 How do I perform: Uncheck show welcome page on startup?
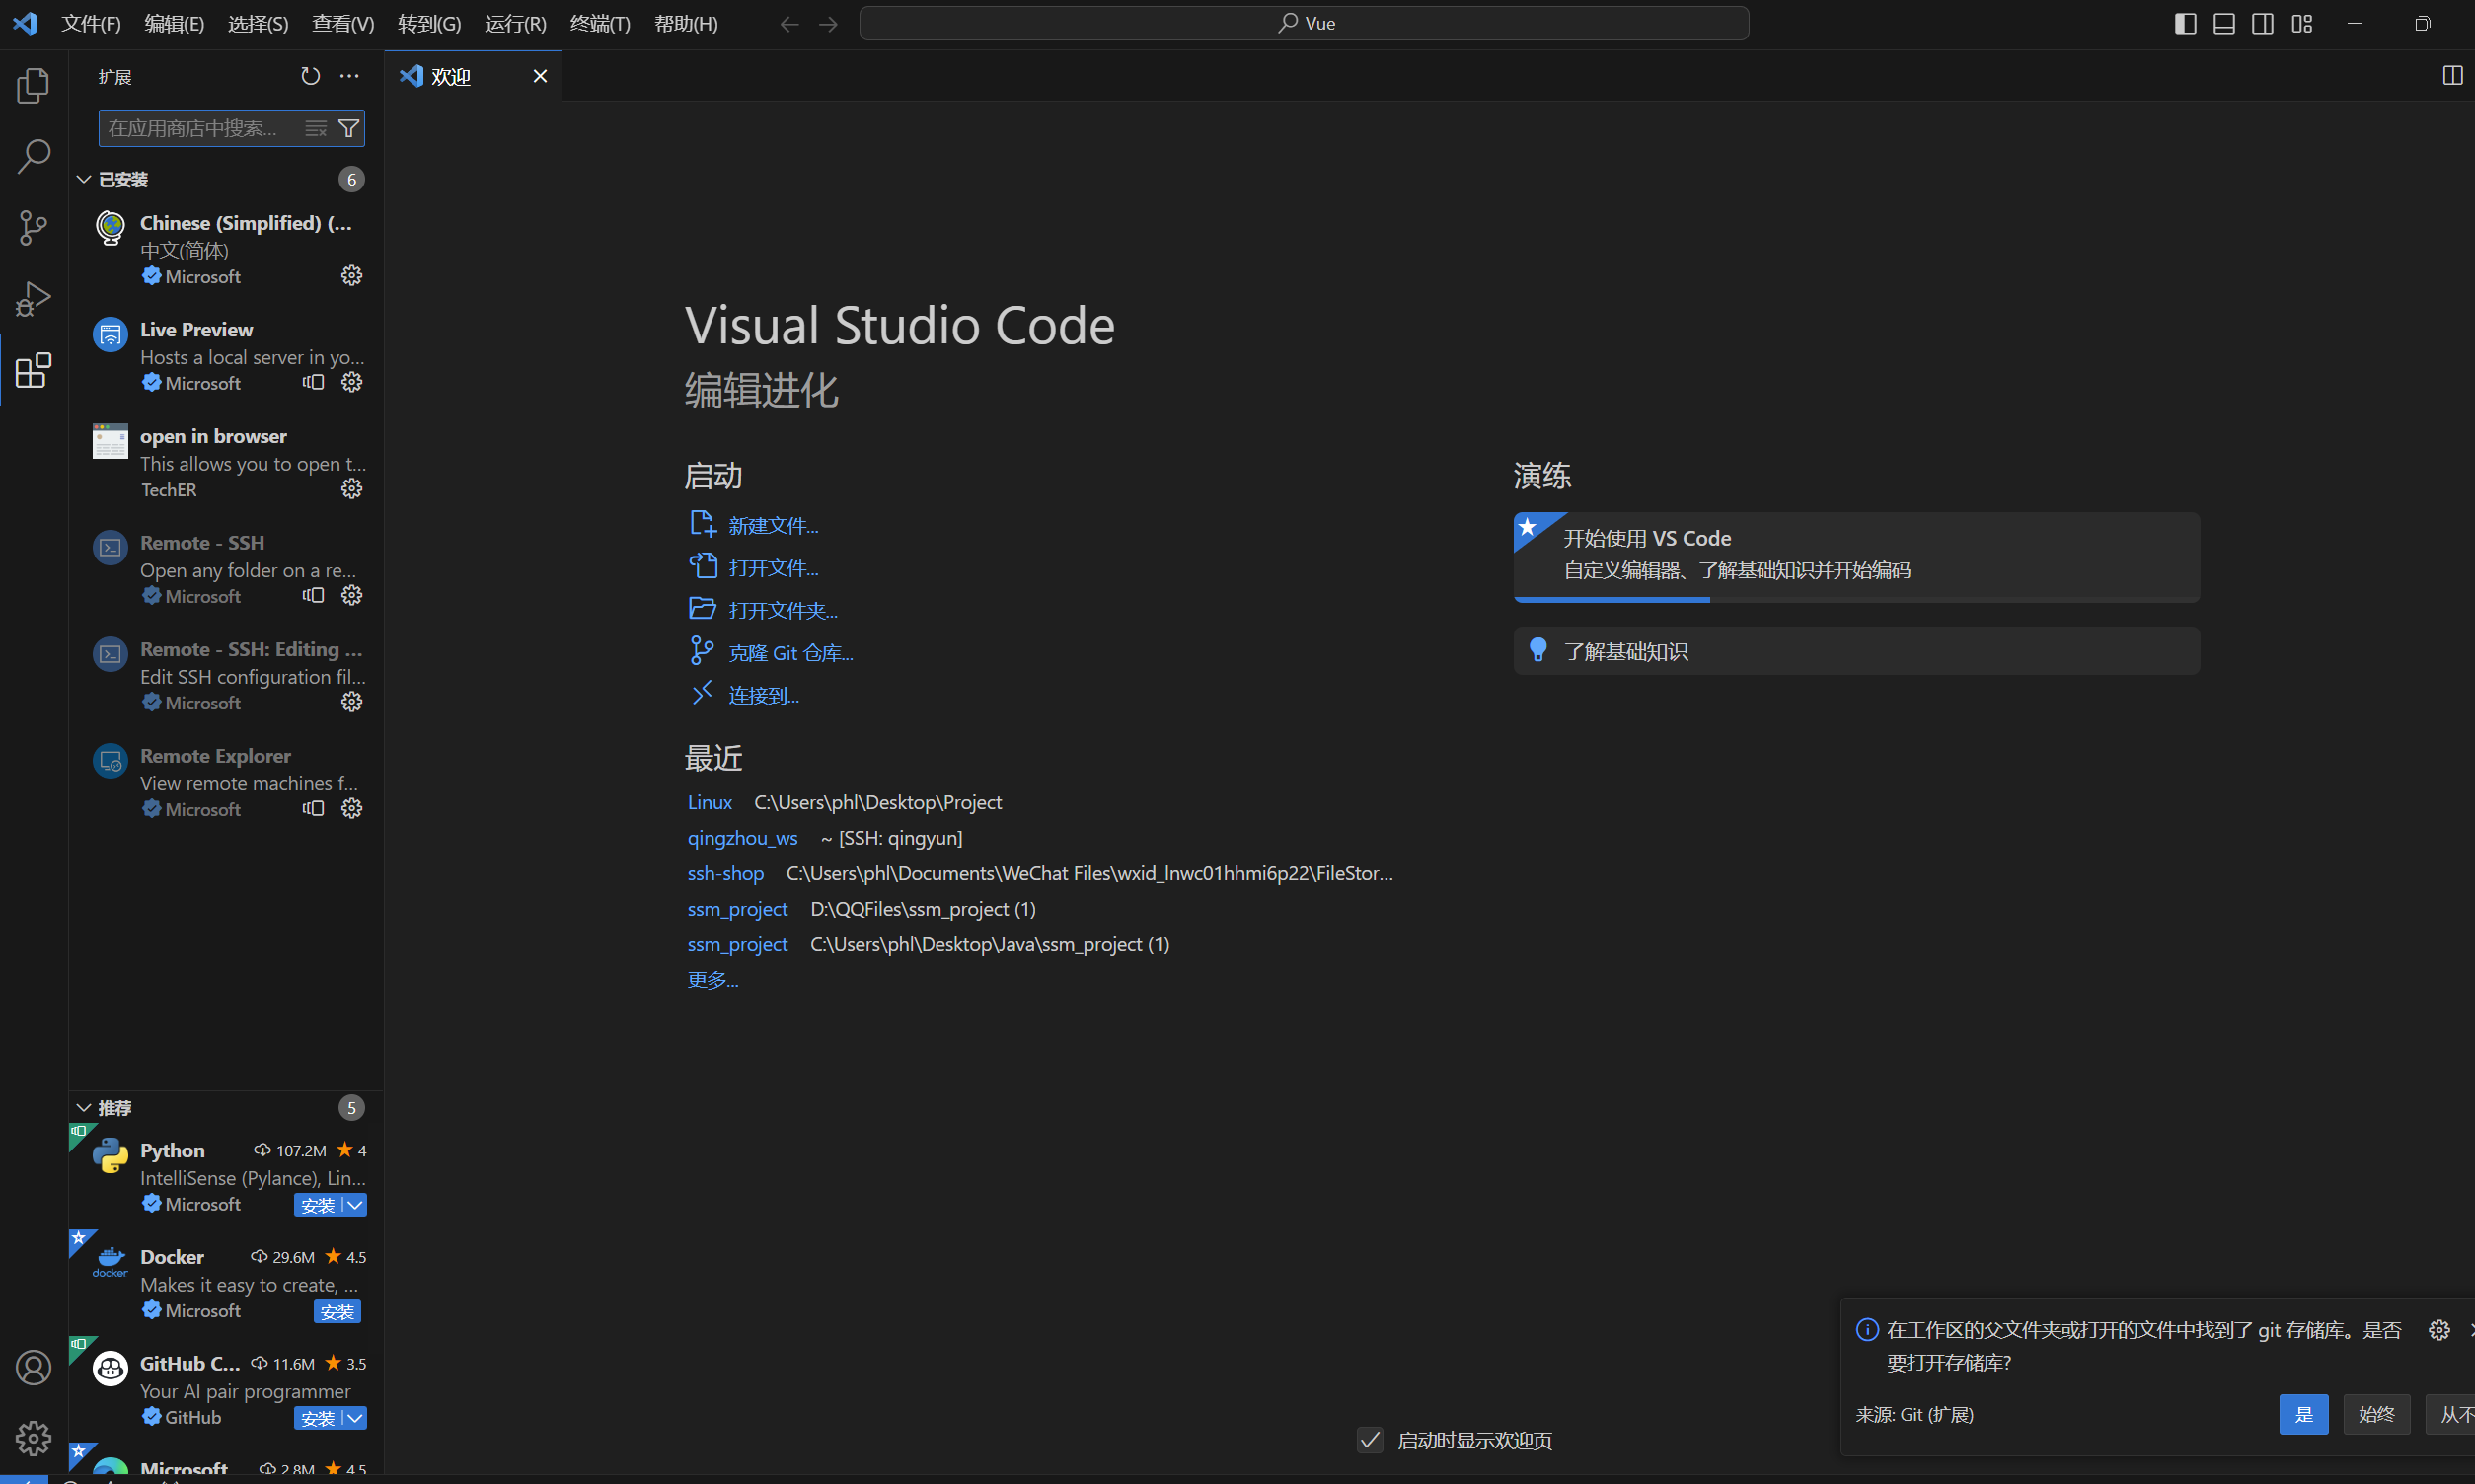click(x=1370, y=1440)
